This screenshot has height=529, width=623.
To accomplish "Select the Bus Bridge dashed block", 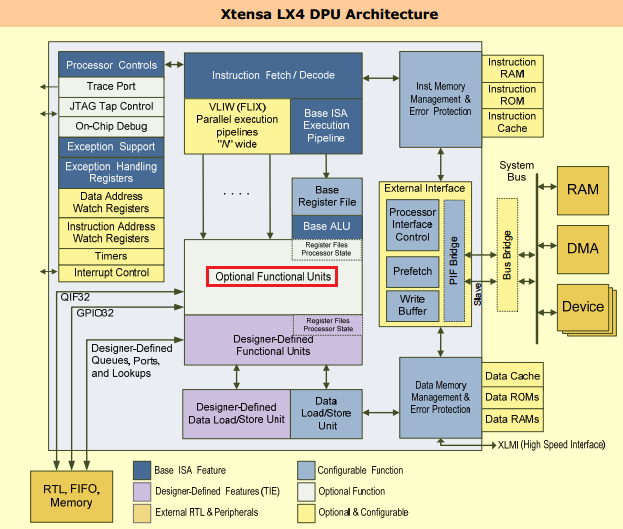I will 507,255.
